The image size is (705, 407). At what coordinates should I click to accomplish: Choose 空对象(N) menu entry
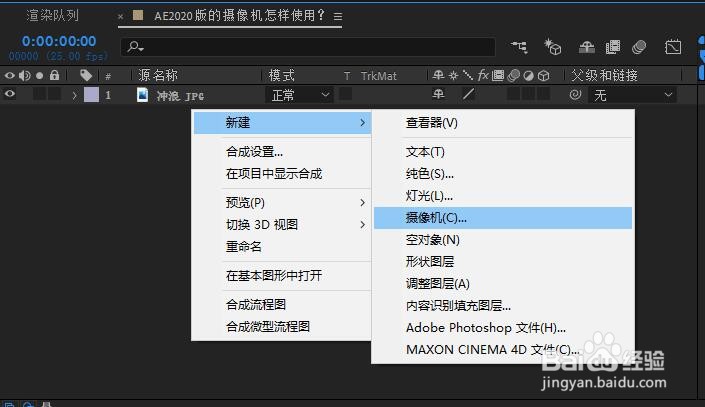click(x=503, y=240)
